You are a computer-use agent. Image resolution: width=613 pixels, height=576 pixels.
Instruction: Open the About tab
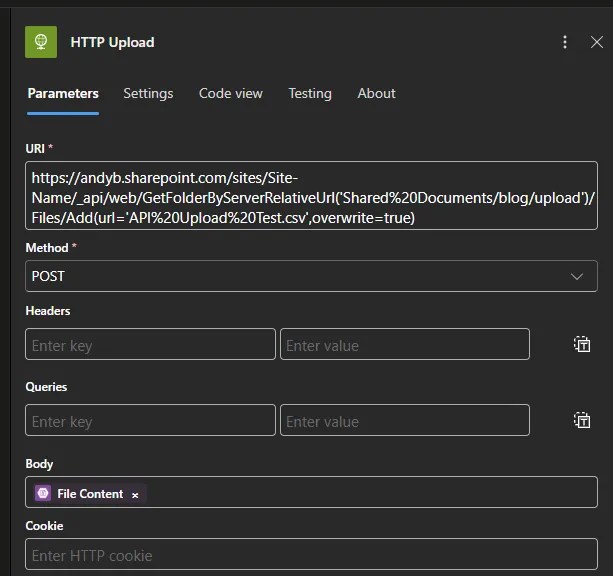376,93
